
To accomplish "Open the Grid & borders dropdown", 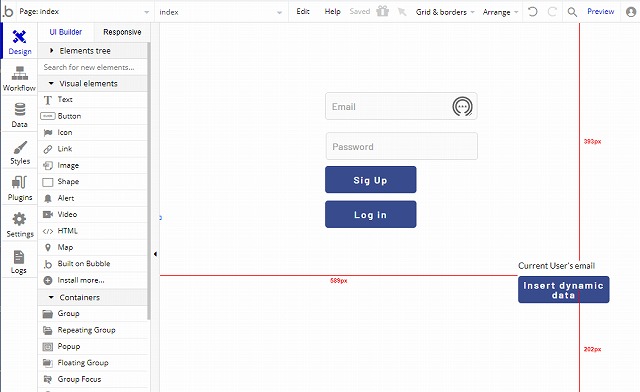I will pos(445,12).
